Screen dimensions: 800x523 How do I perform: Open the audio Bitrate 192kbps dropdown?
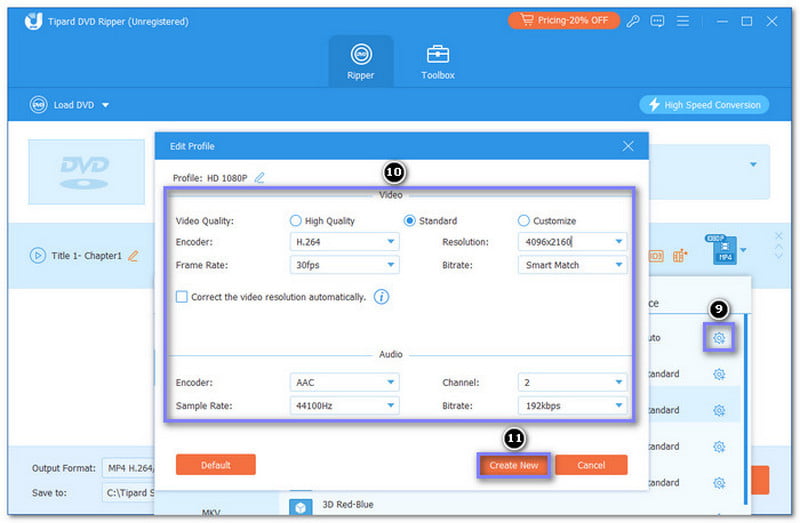pyautogui.click(x=572, y=406)
